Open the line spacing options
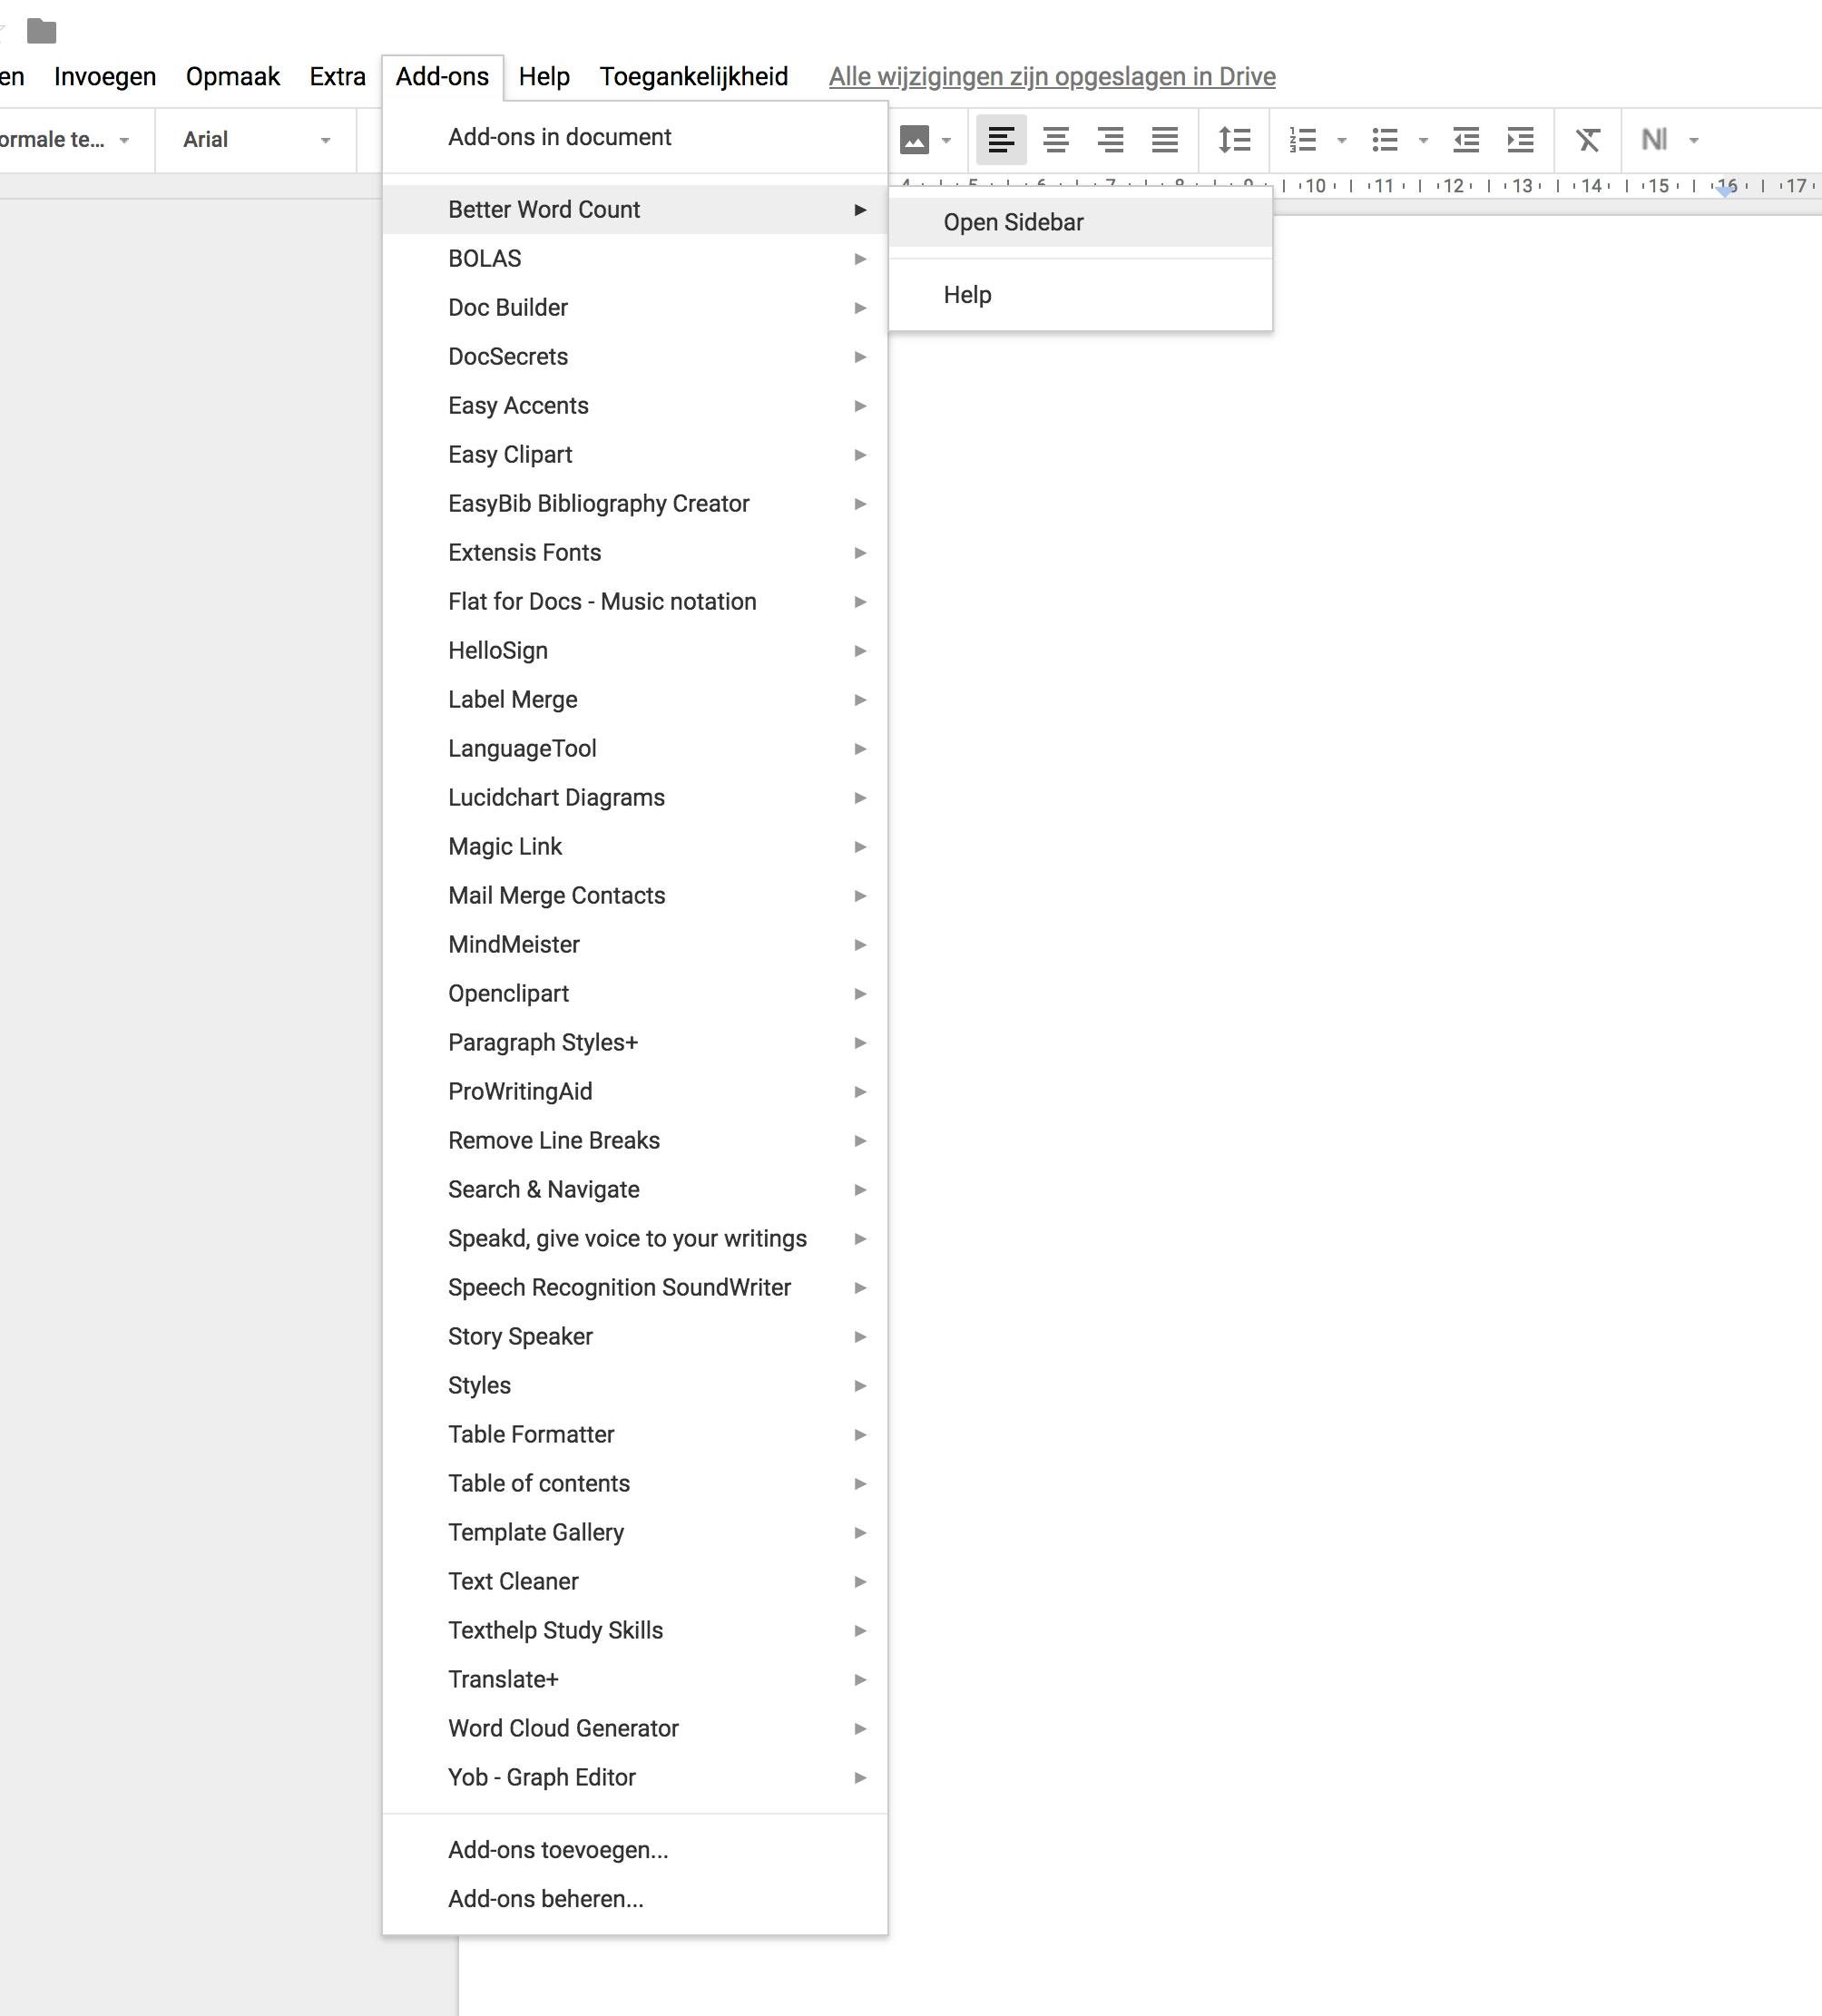The image size is (1822, 2016). [1234, 140]
